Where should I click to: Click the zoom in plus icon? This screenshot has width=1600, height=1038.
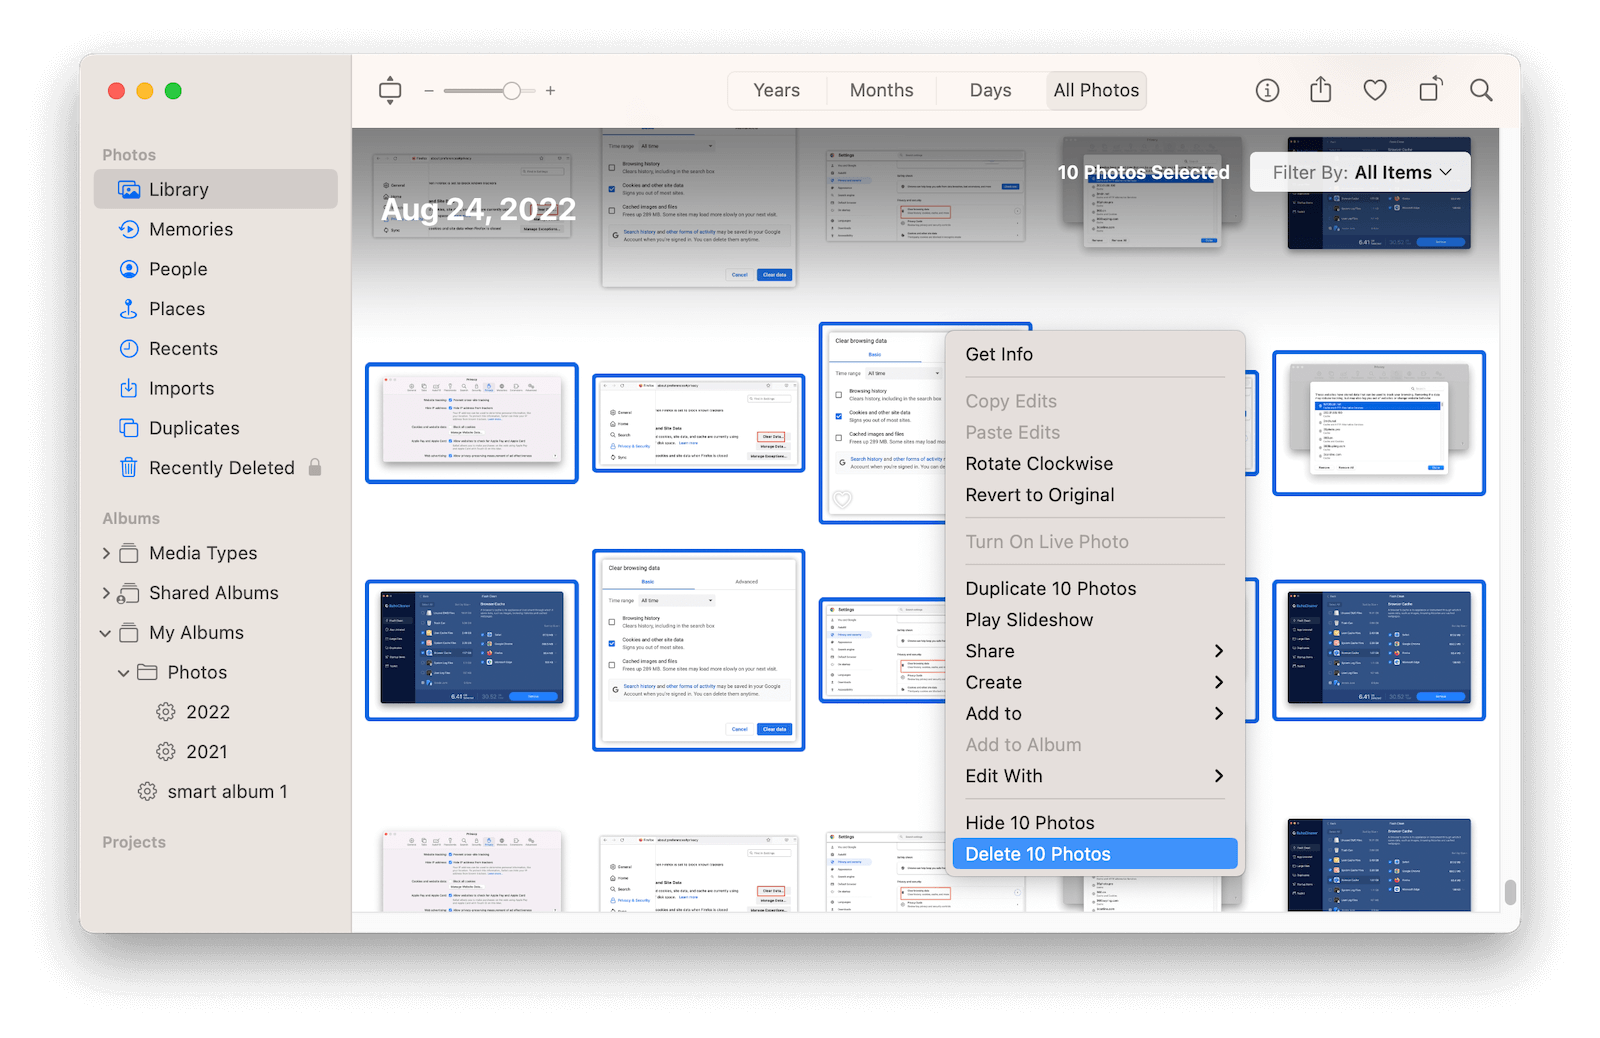[x=550, y=91]
